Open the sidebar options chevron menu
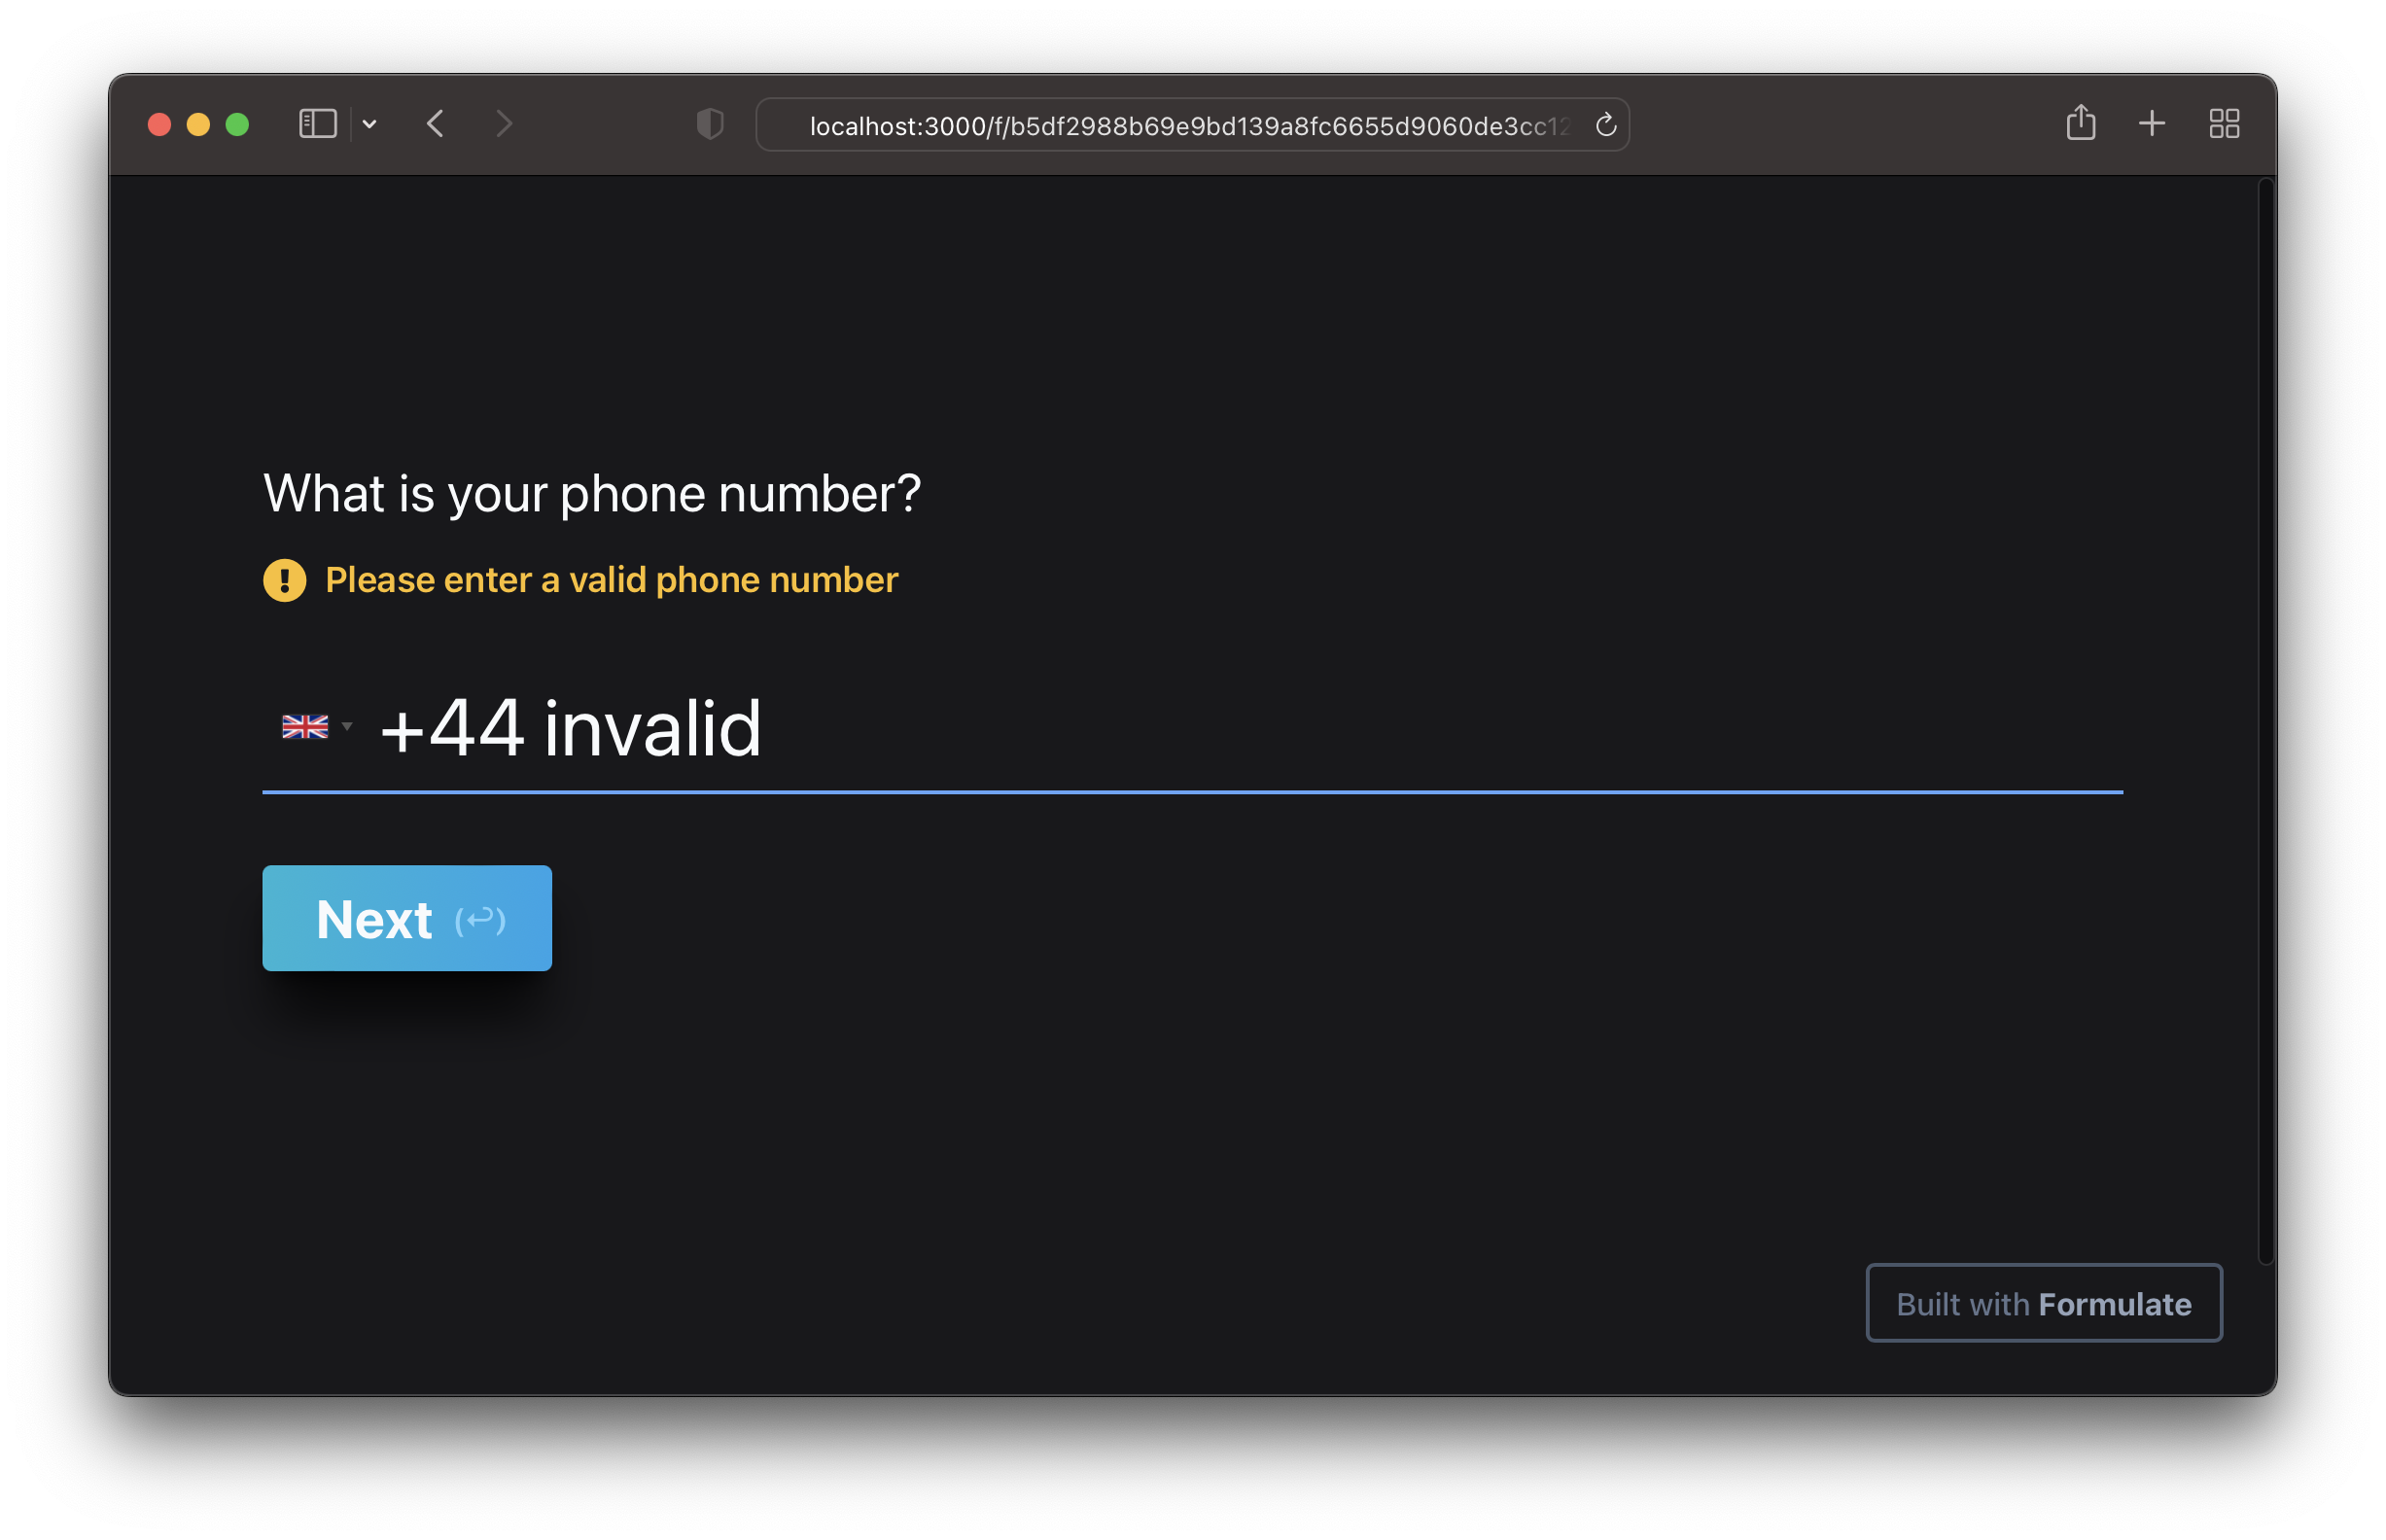Image resolution: width=2386 pixels, height=1540 pixels. click(370, 124)
